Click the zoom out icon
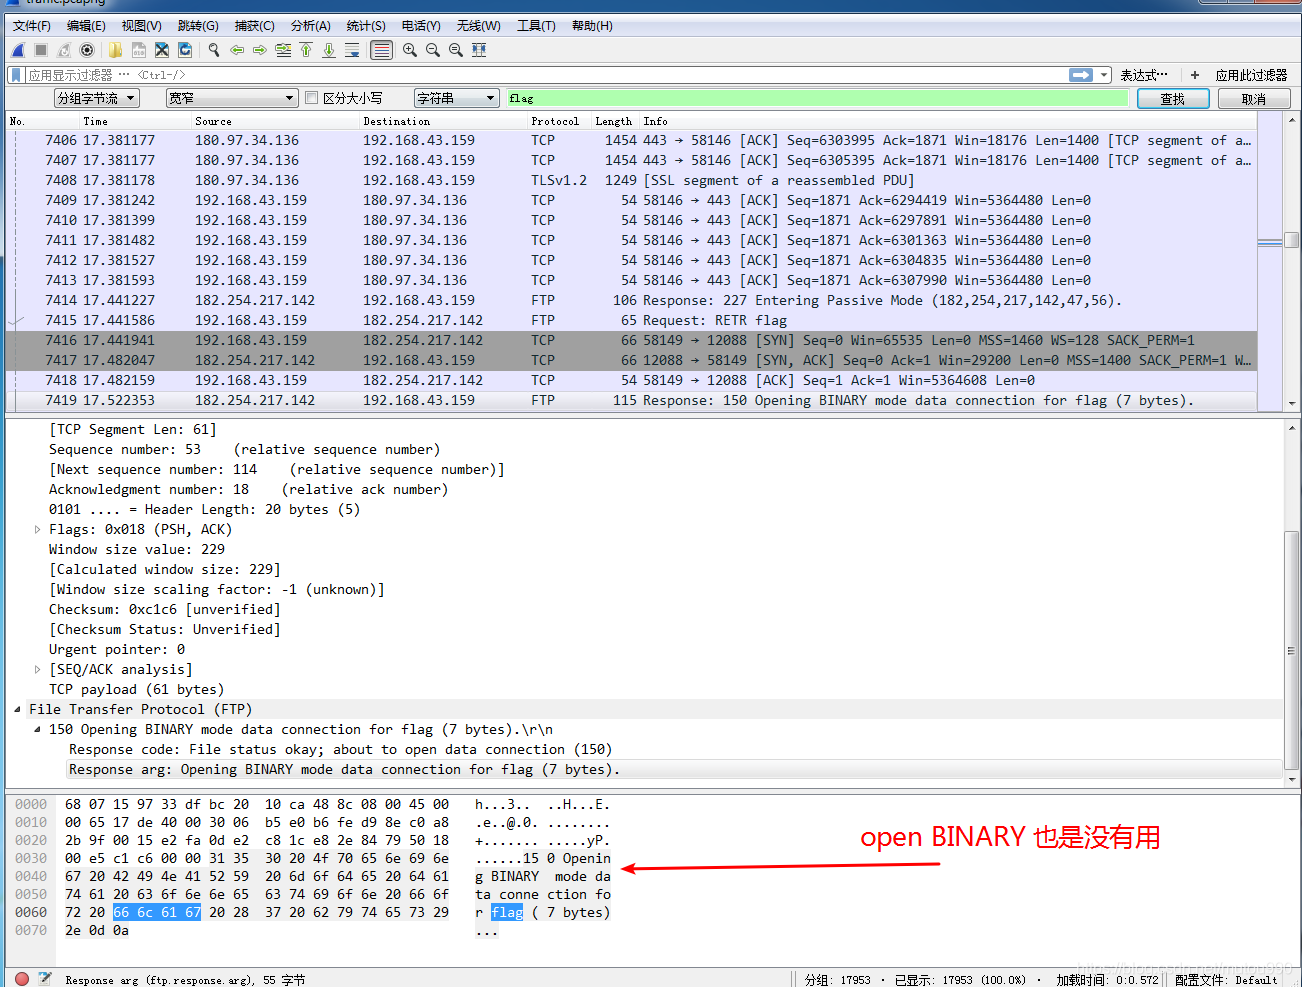 coord(433,50)
